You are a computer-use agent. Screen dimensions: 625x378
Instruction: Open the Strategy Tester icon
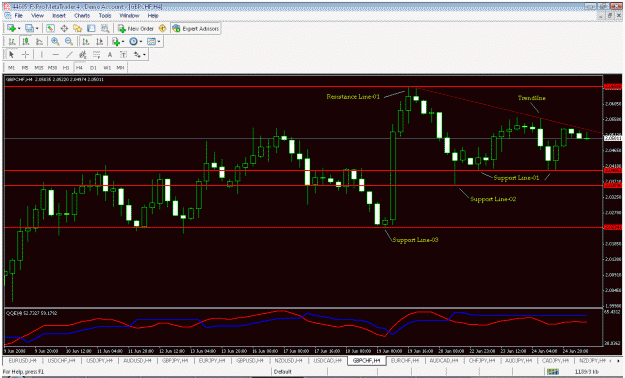coord(105,28)
